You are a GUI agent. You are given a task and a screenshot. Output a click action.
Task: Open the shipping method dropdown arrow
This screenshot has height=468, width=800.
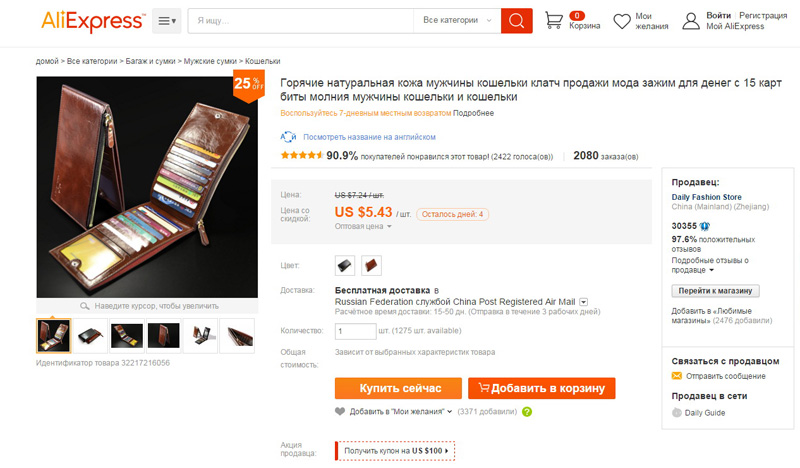tap(584, 302)
